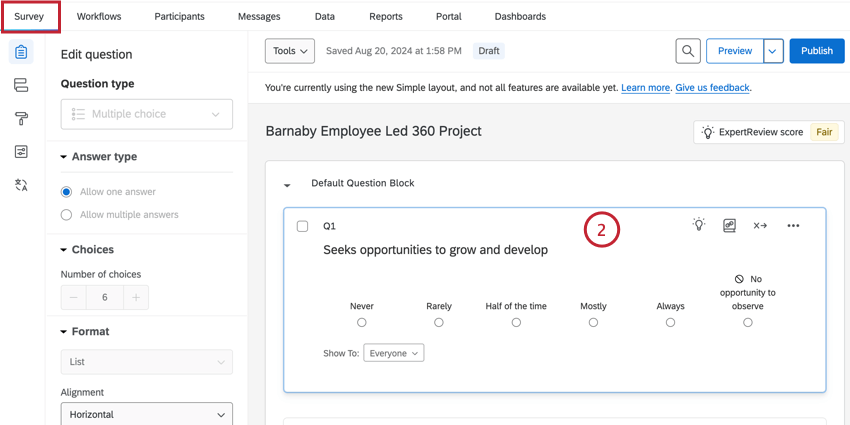
Task: Expand the Show To Everyone dropdown
Action: [x=393, y=353]
